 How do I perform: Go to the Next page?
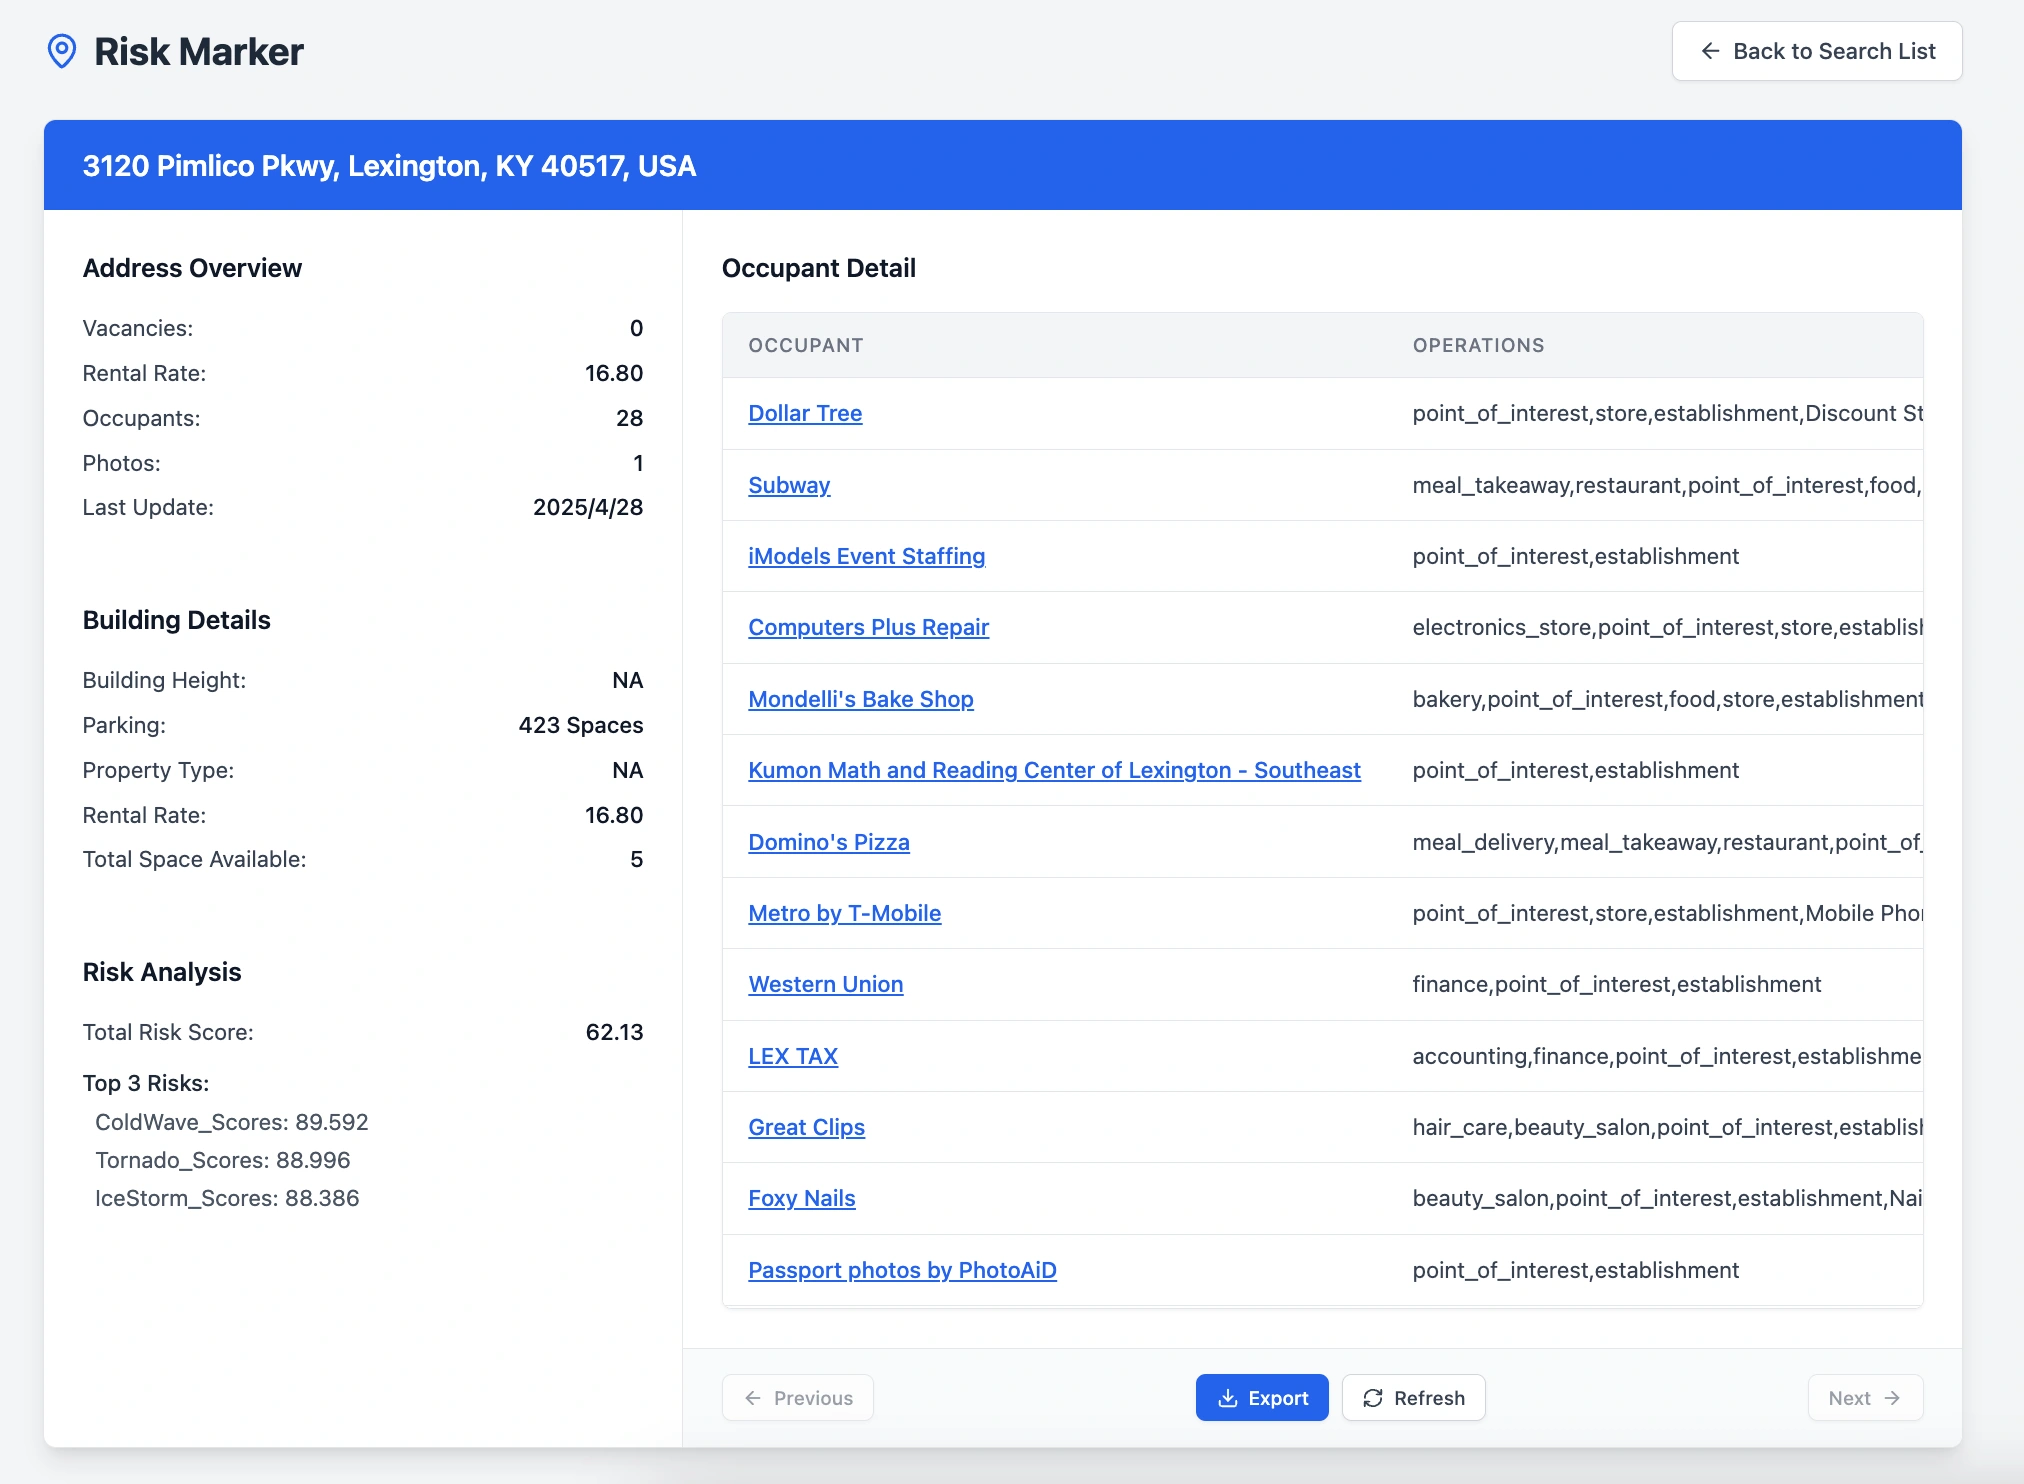(x=1865, y=1397)
